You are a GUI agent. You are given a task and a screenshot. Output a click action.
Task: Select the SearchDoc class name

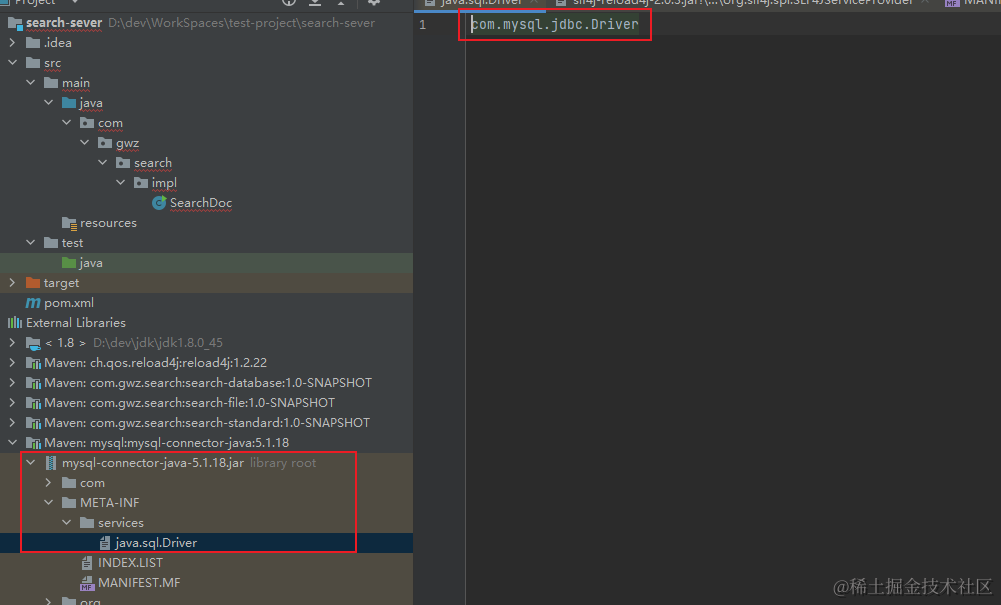click(200, 203)
